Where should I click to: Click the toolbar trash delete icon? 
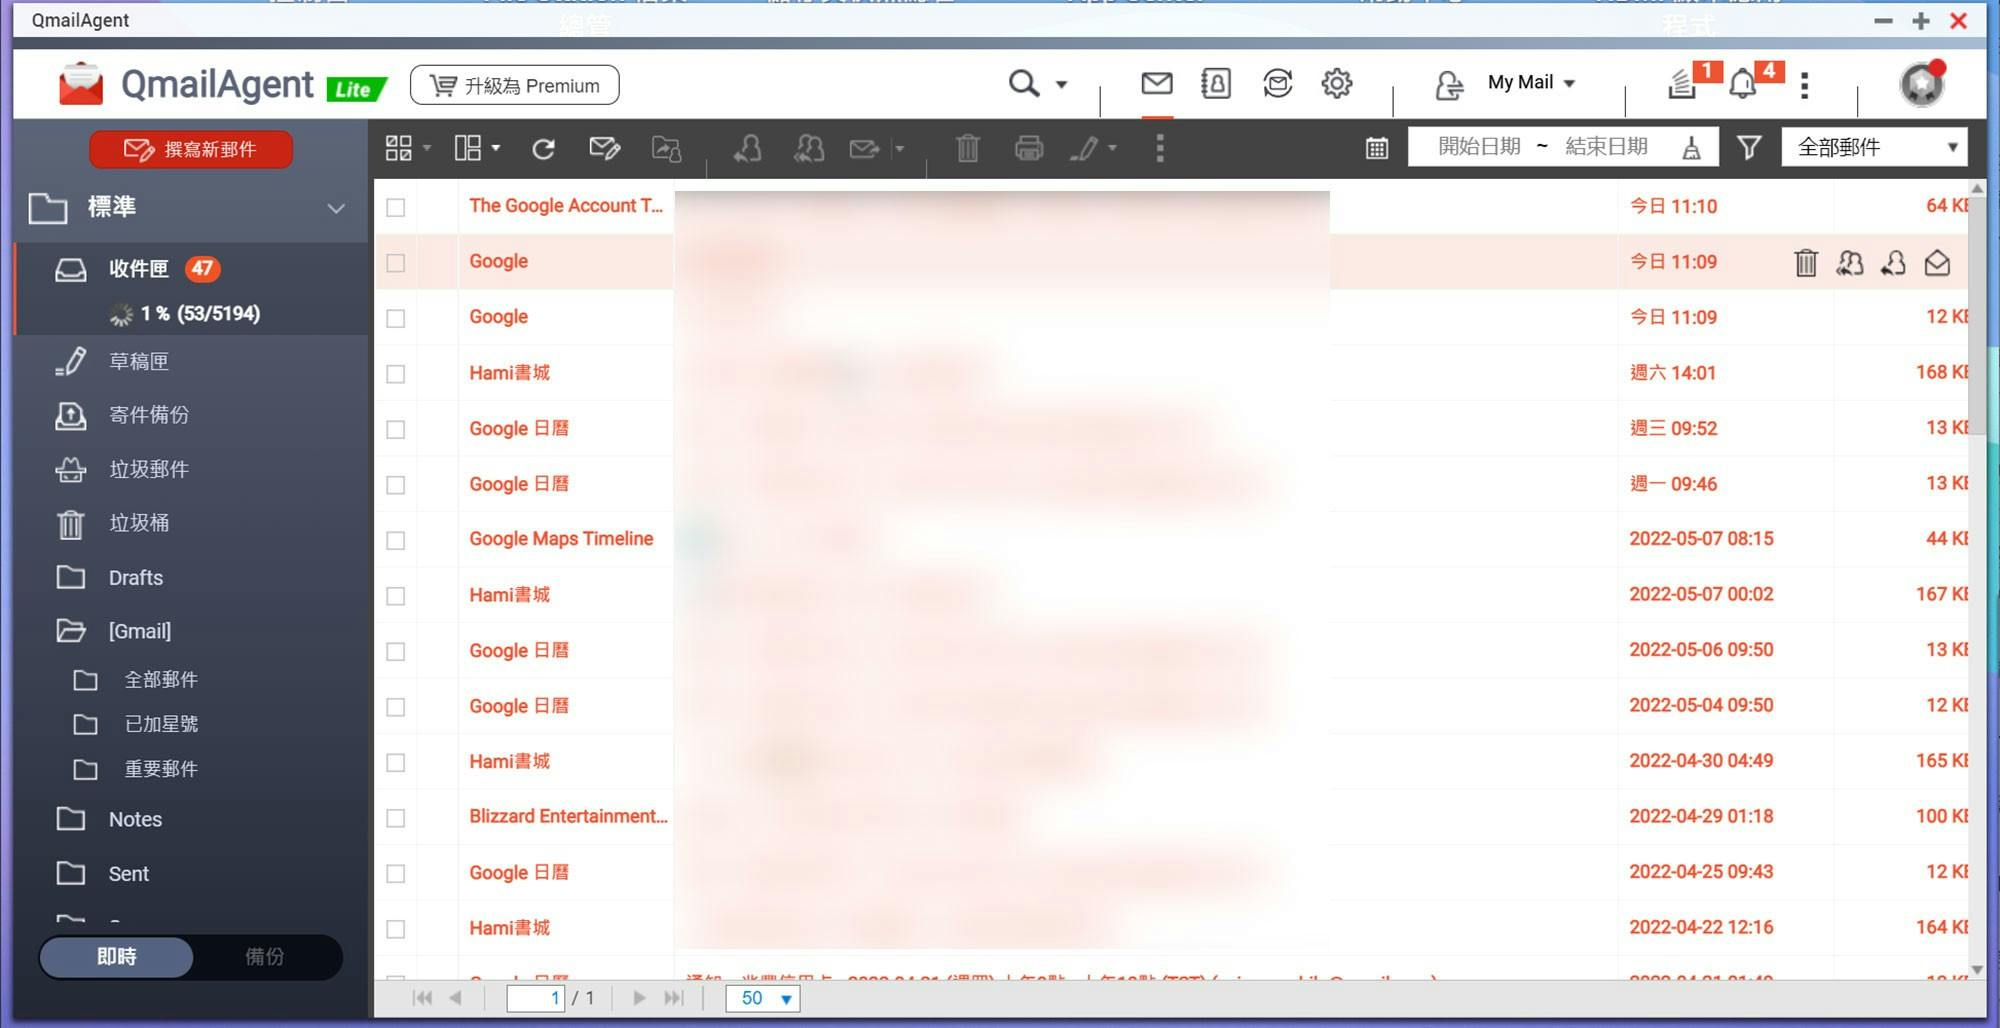967,149
